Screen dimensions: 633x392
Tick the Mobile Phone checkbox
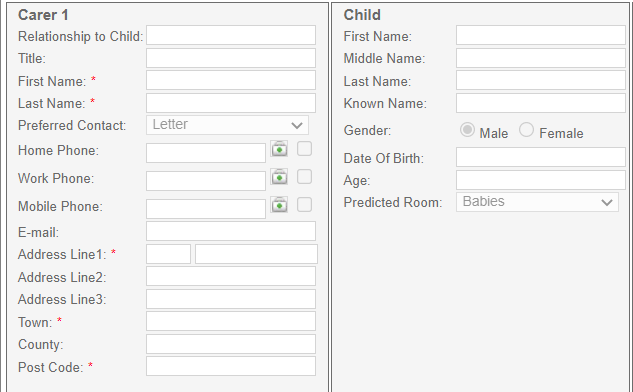point(304,204)
